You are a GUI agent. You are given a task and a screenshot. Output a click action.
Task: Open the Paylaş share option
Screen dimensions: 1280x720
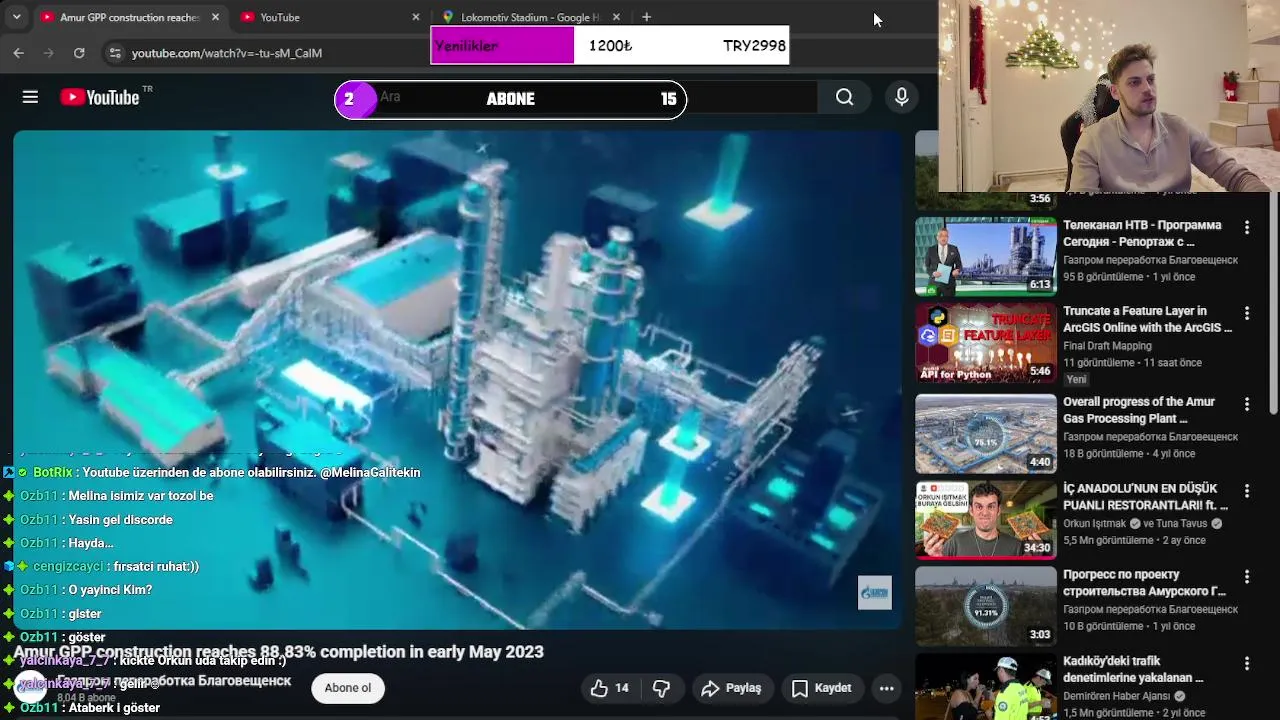731,688
